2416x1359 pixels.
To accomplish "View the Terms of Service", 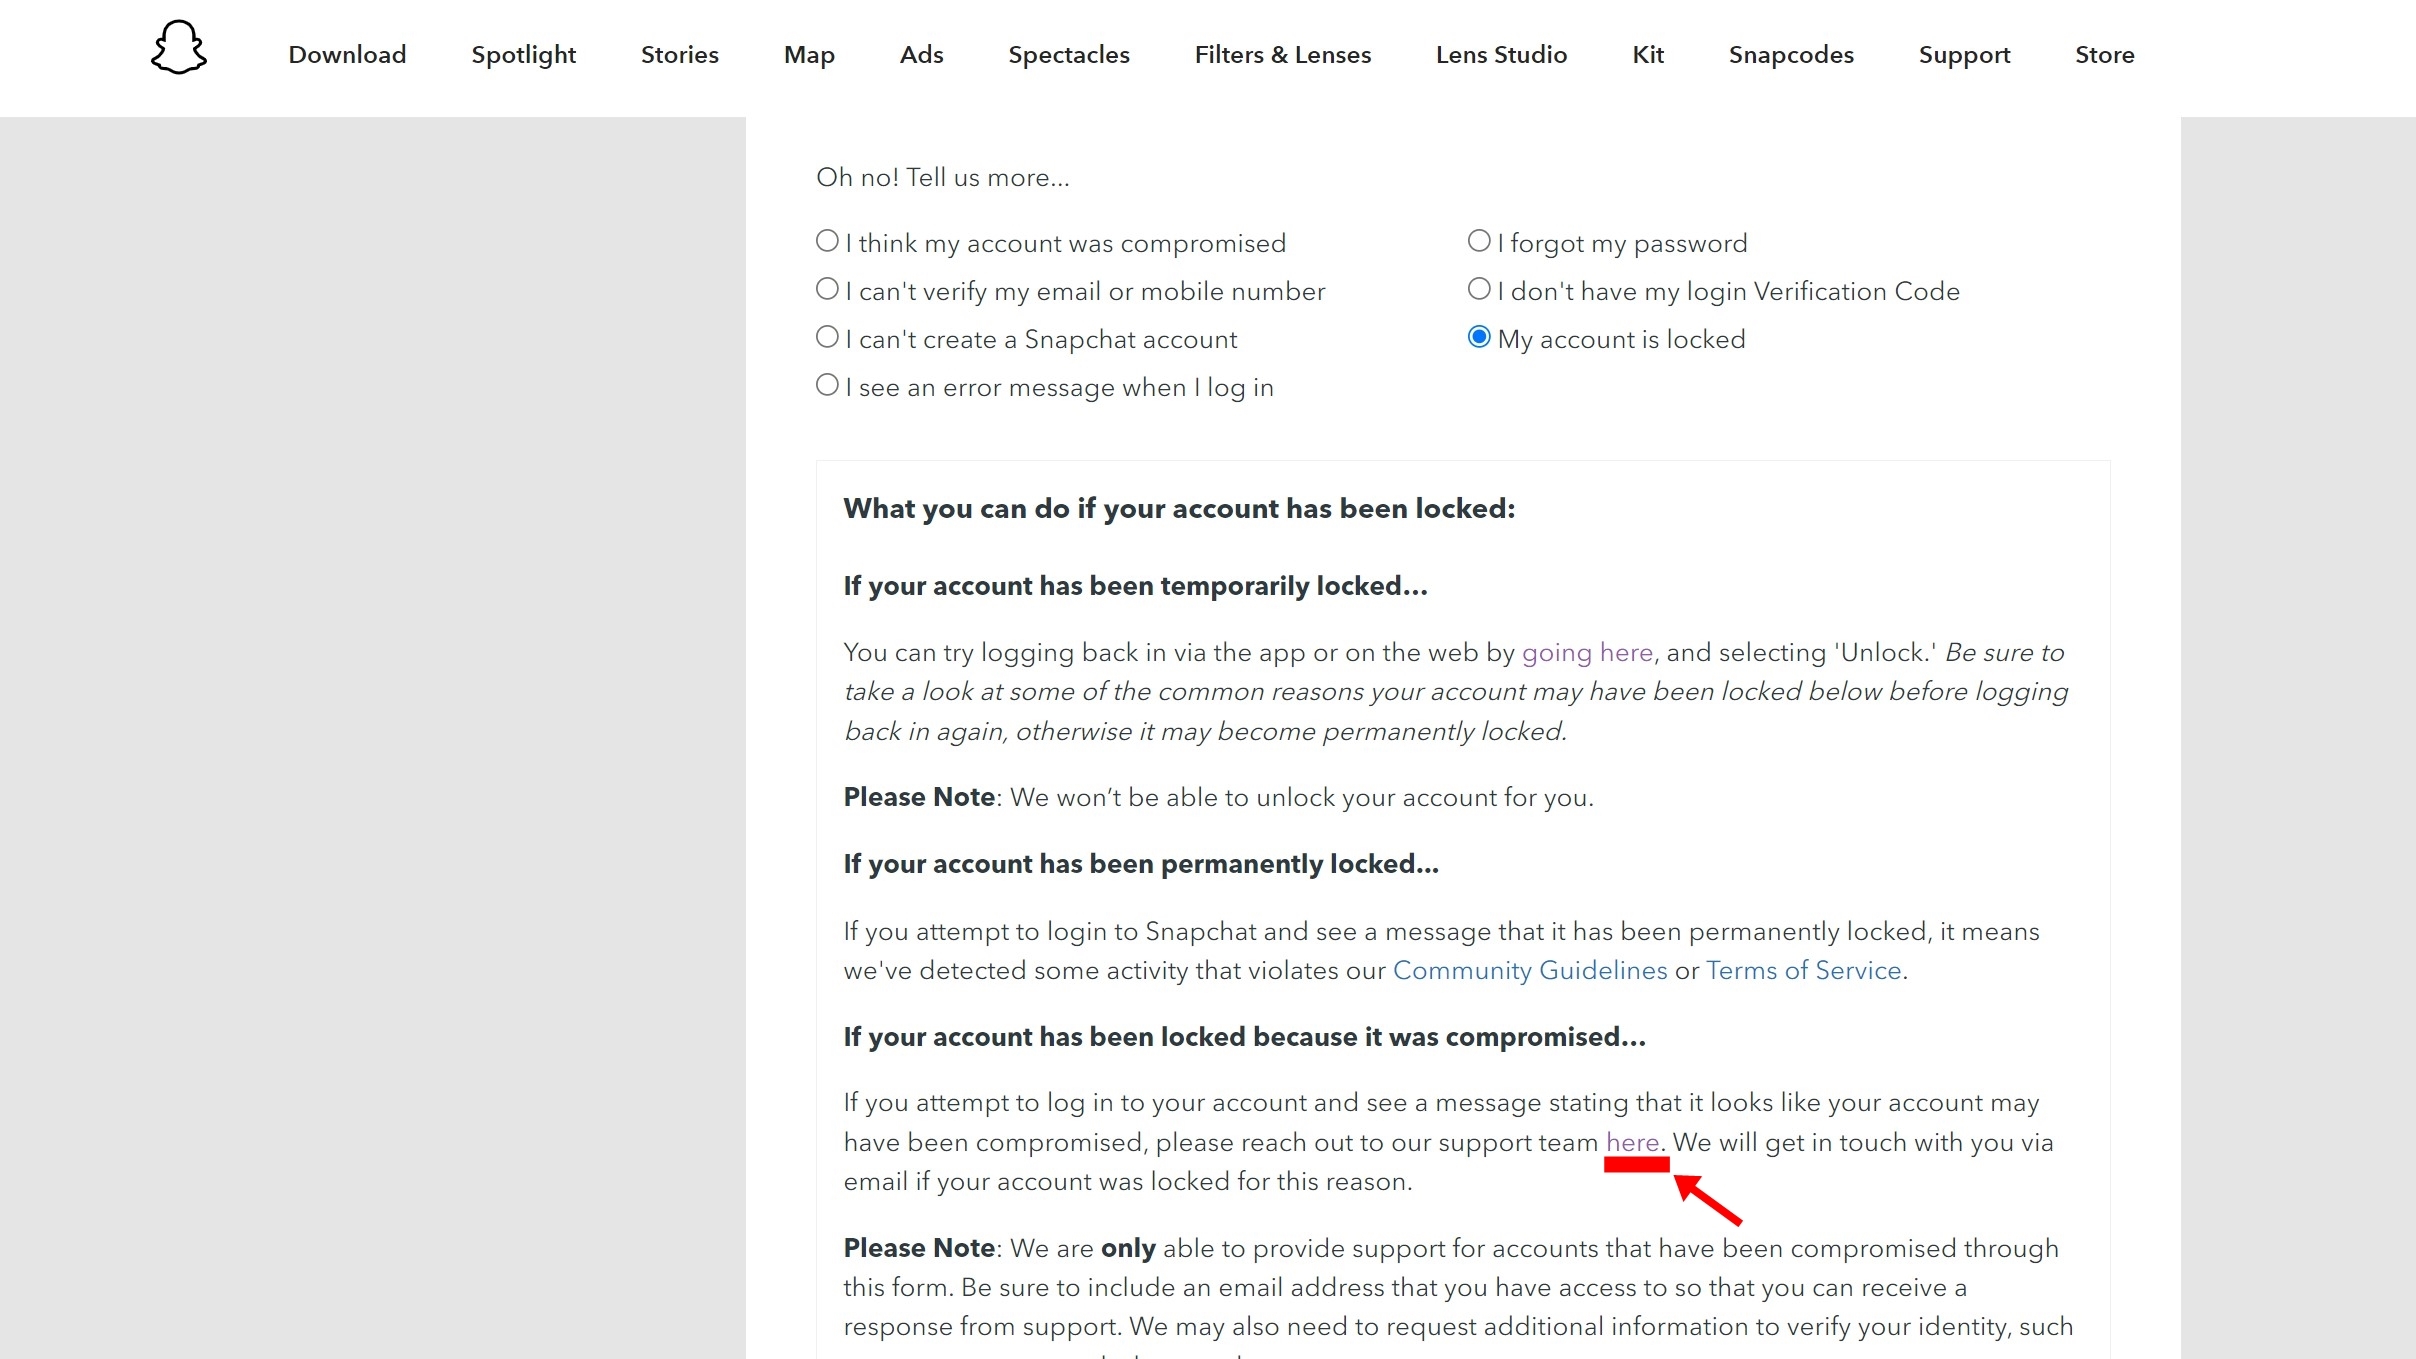I will (x=1802, y=970).
